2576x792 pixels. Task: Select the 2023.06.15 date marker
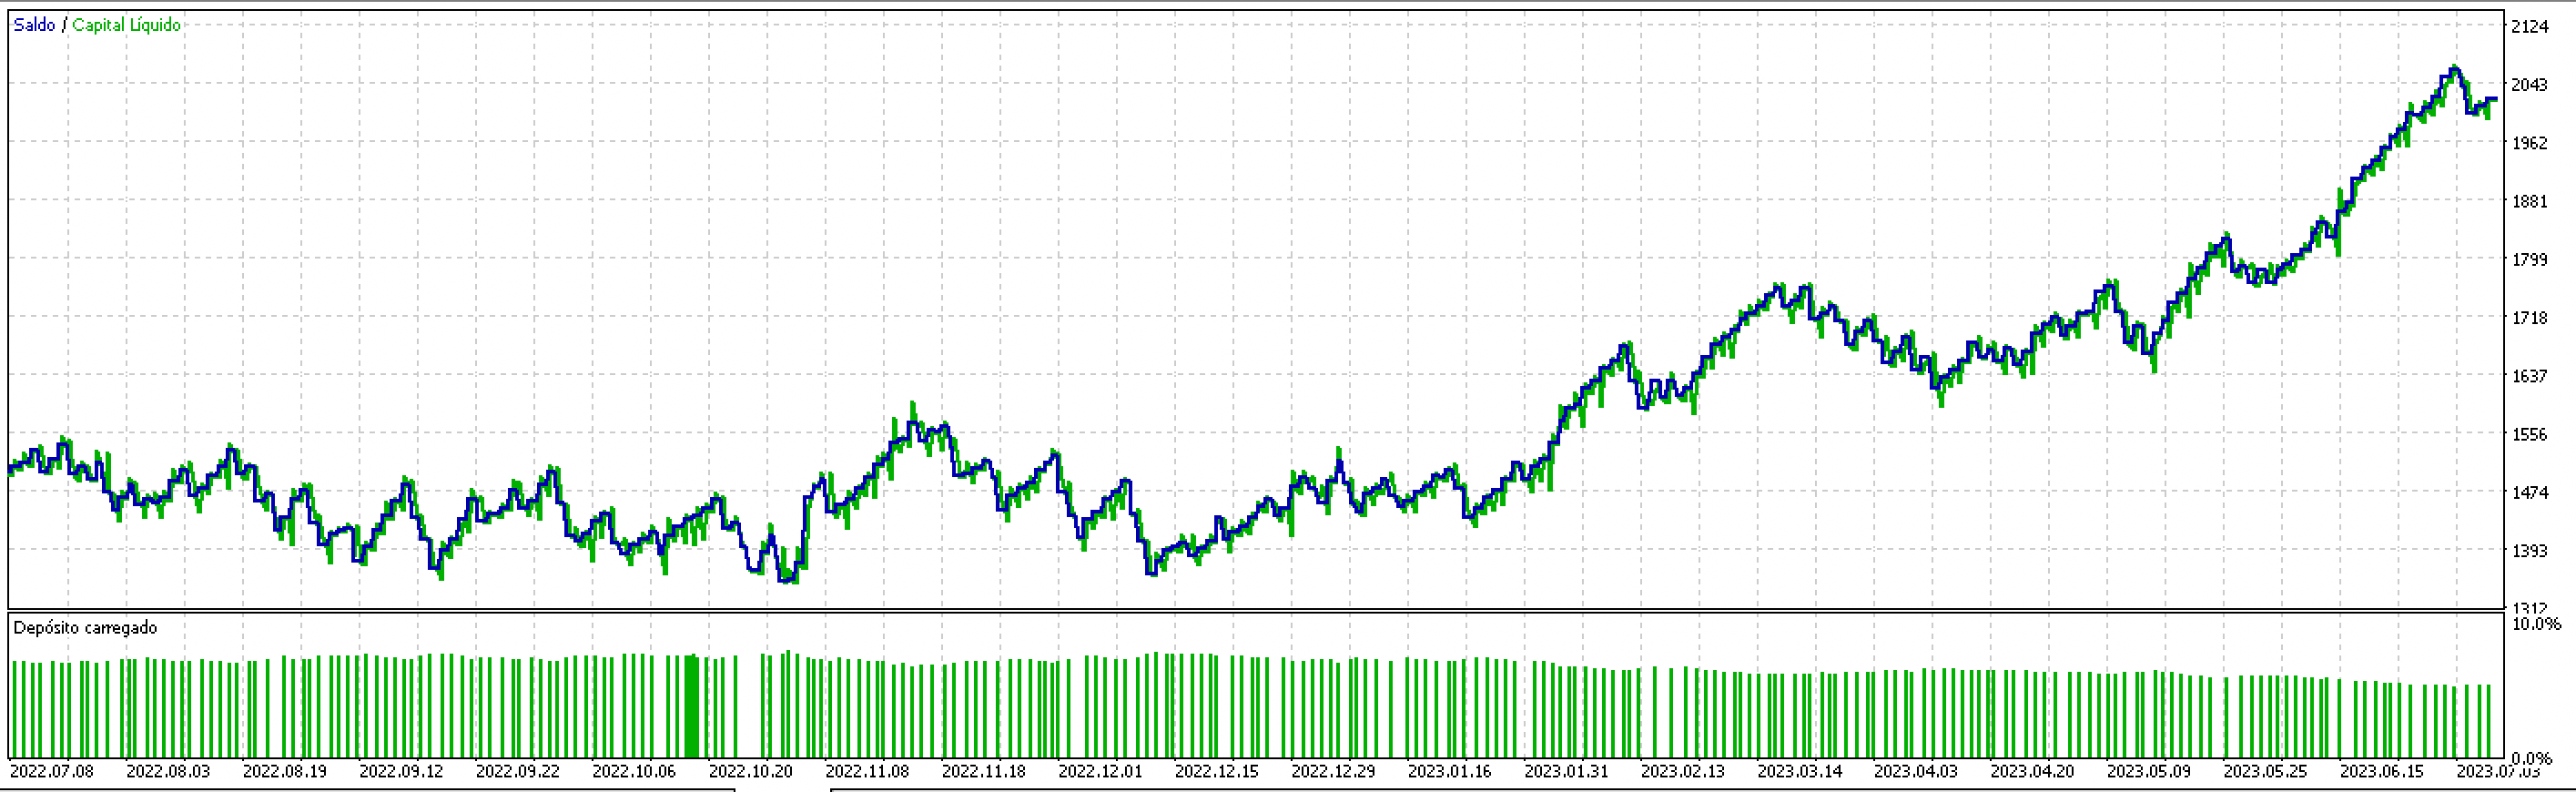tap(2381, 772)
